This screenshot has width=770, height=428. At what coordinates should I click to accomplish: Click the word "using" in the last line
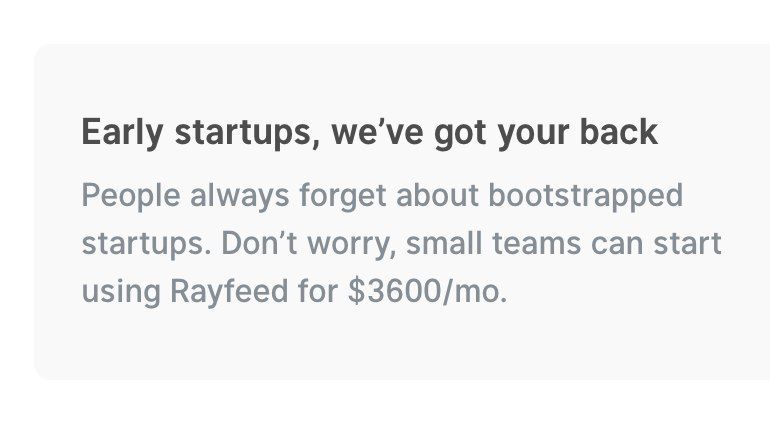(121, 293)
